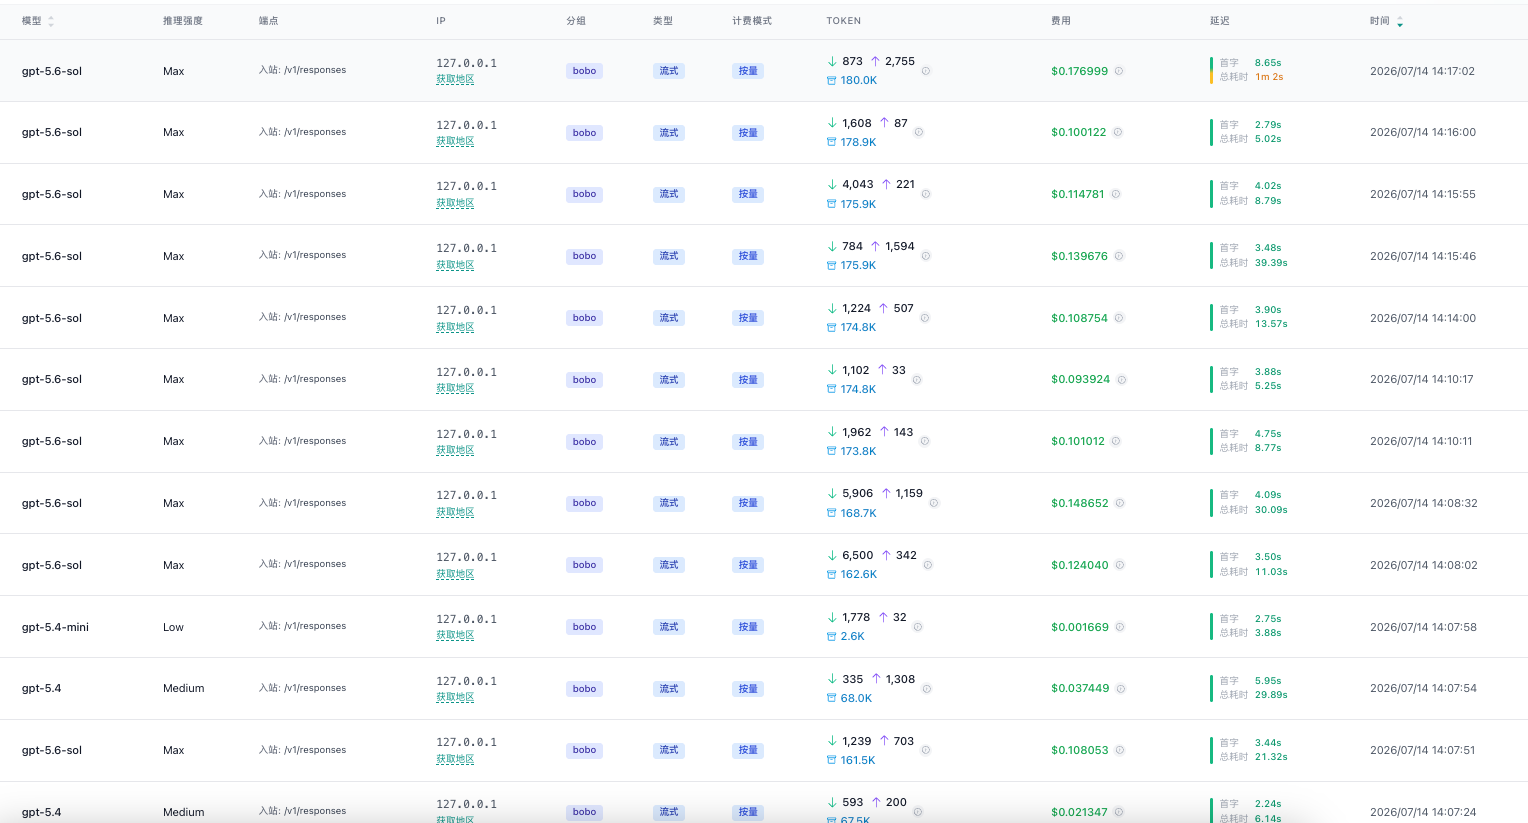Click 获取地区 link in the 14:14:00 row
Screen dimensions: 1528x823
455,327
